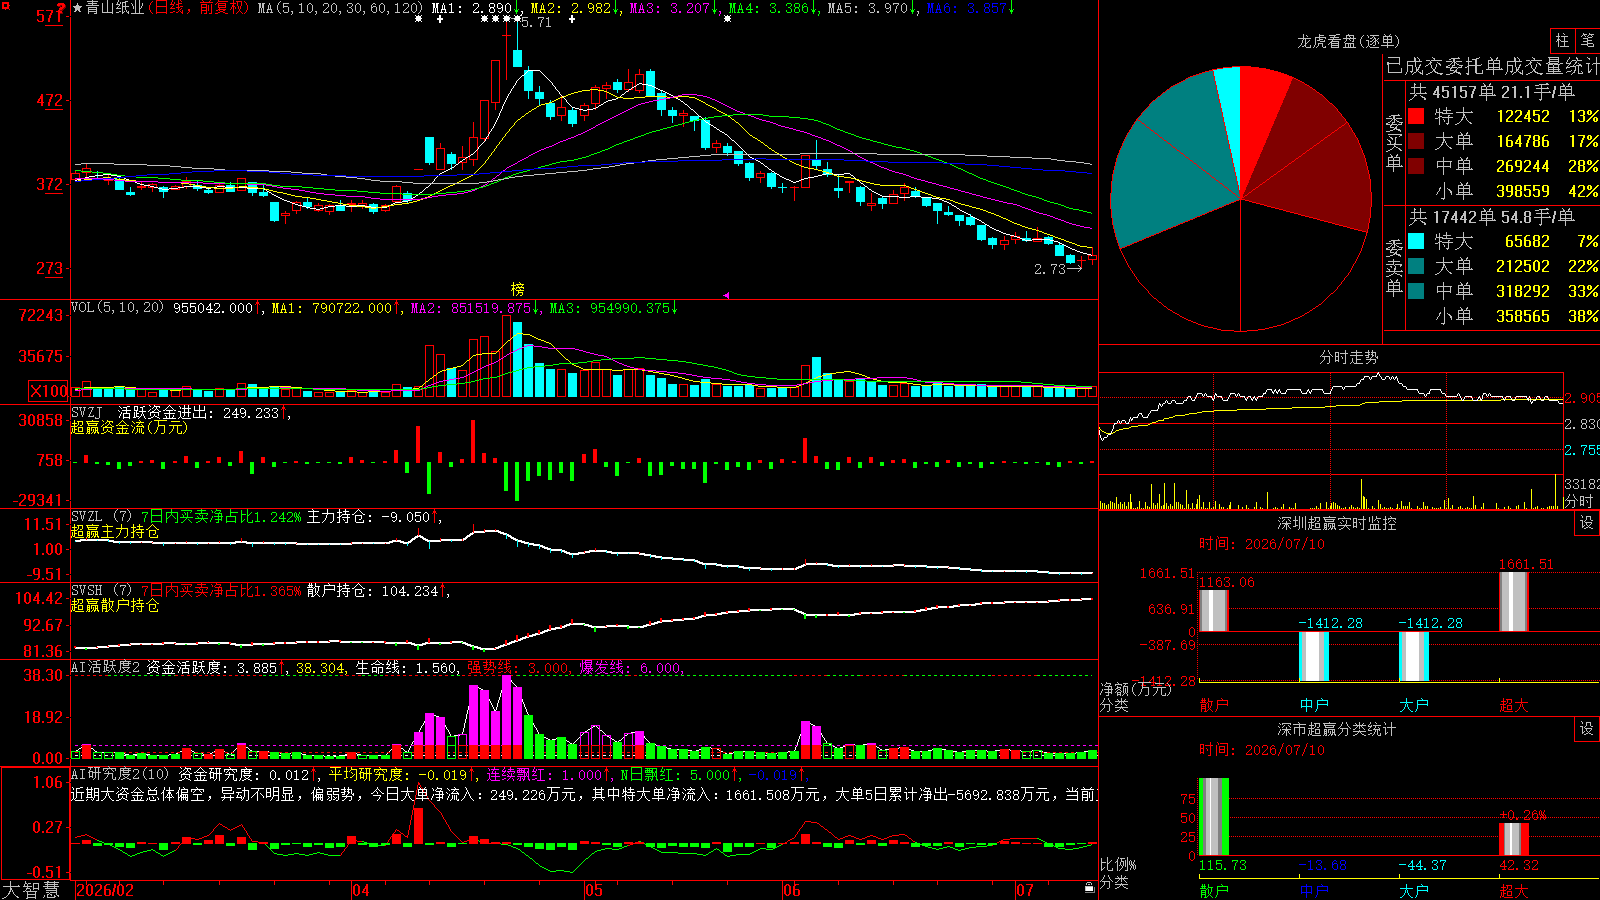Click the 5.71 high price label

[x=537, y=22]
